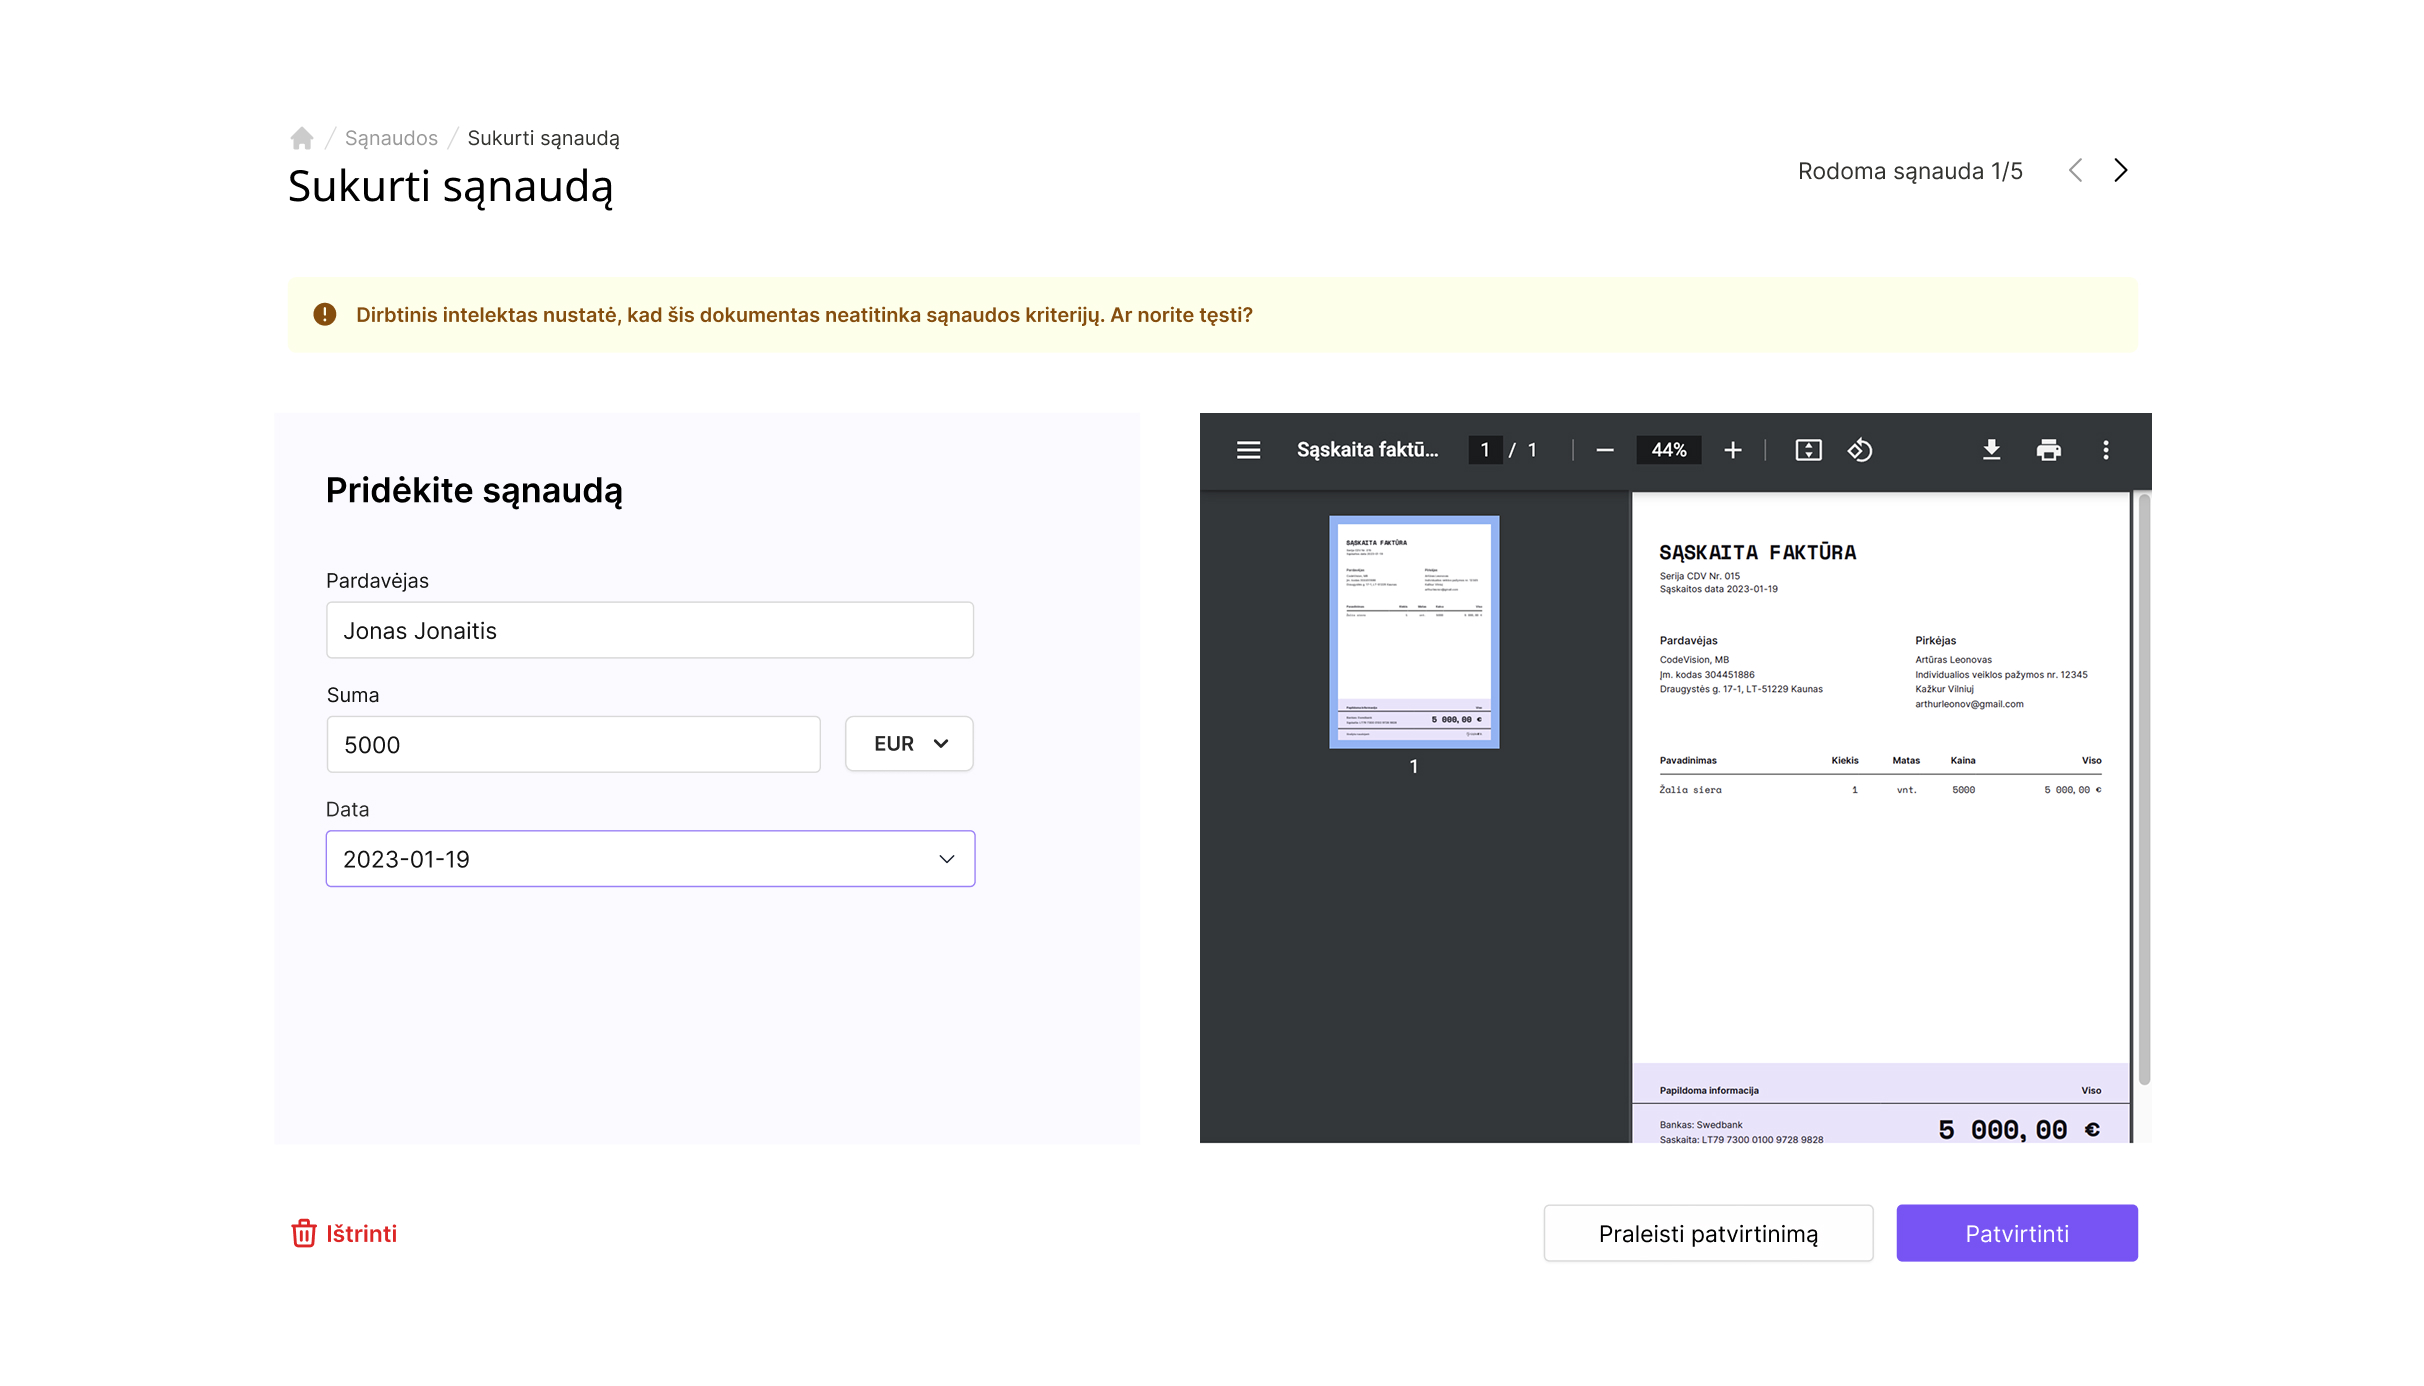Image resolution: width=2424 pixels, height=1386 pixels.
Task: Click the 'Rodoma sąnauda 1/5' text
Action: tap(1910, 171)
